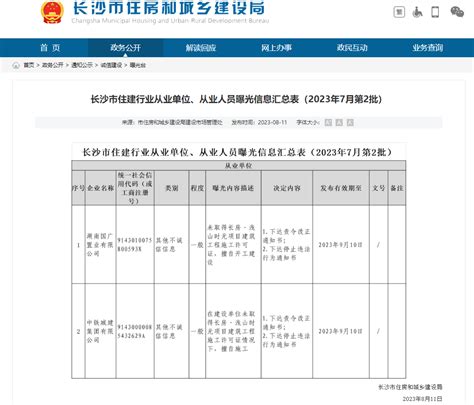Select the medium font size button

point(339,122)
